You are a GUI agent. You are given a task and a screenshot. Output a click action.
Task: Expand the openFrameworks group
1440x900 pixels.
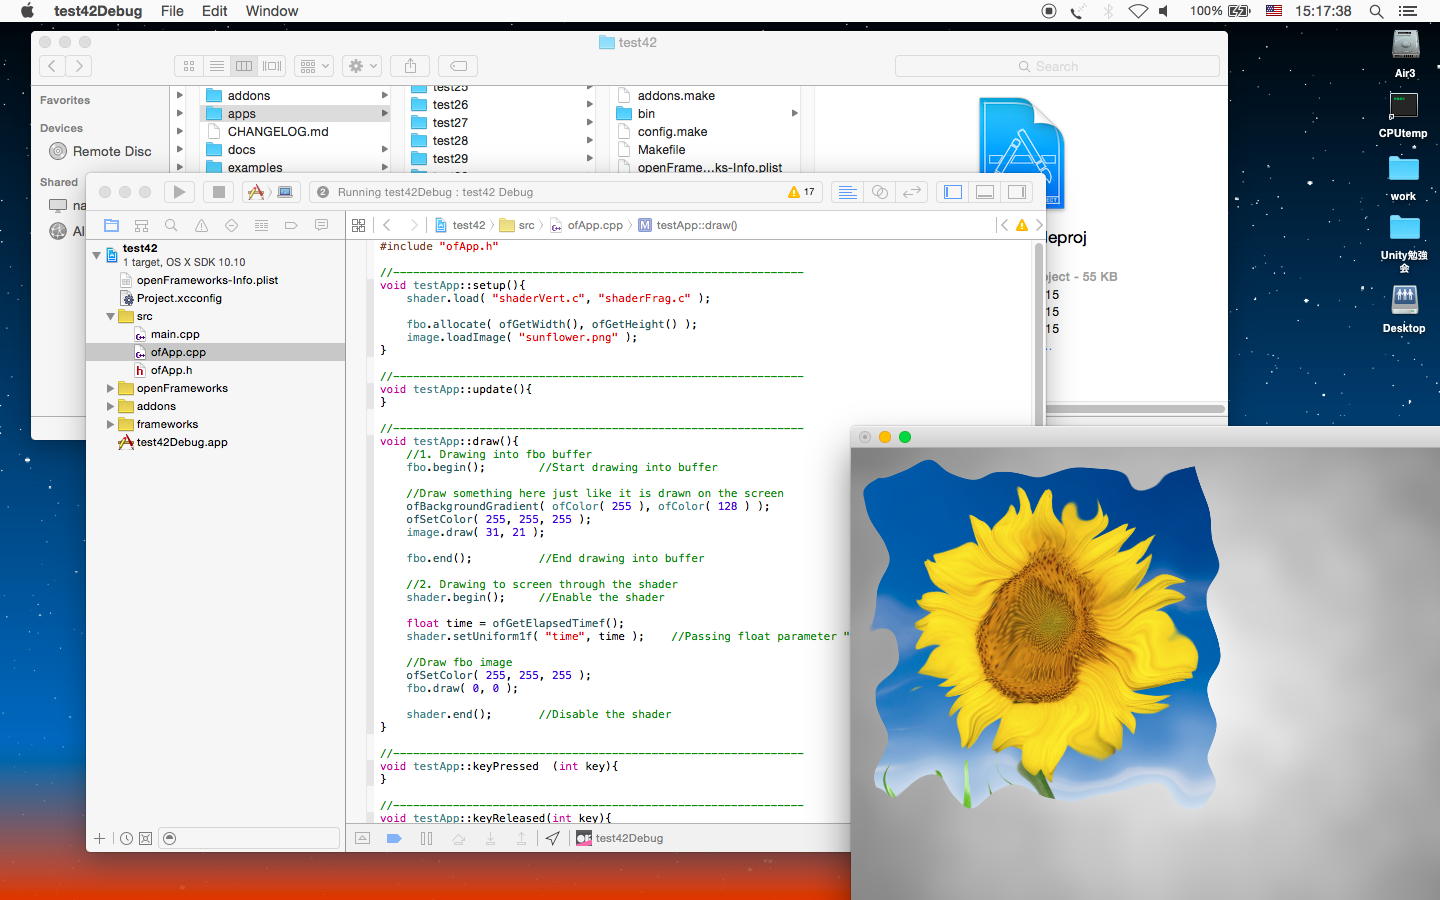tap(111, 388)
